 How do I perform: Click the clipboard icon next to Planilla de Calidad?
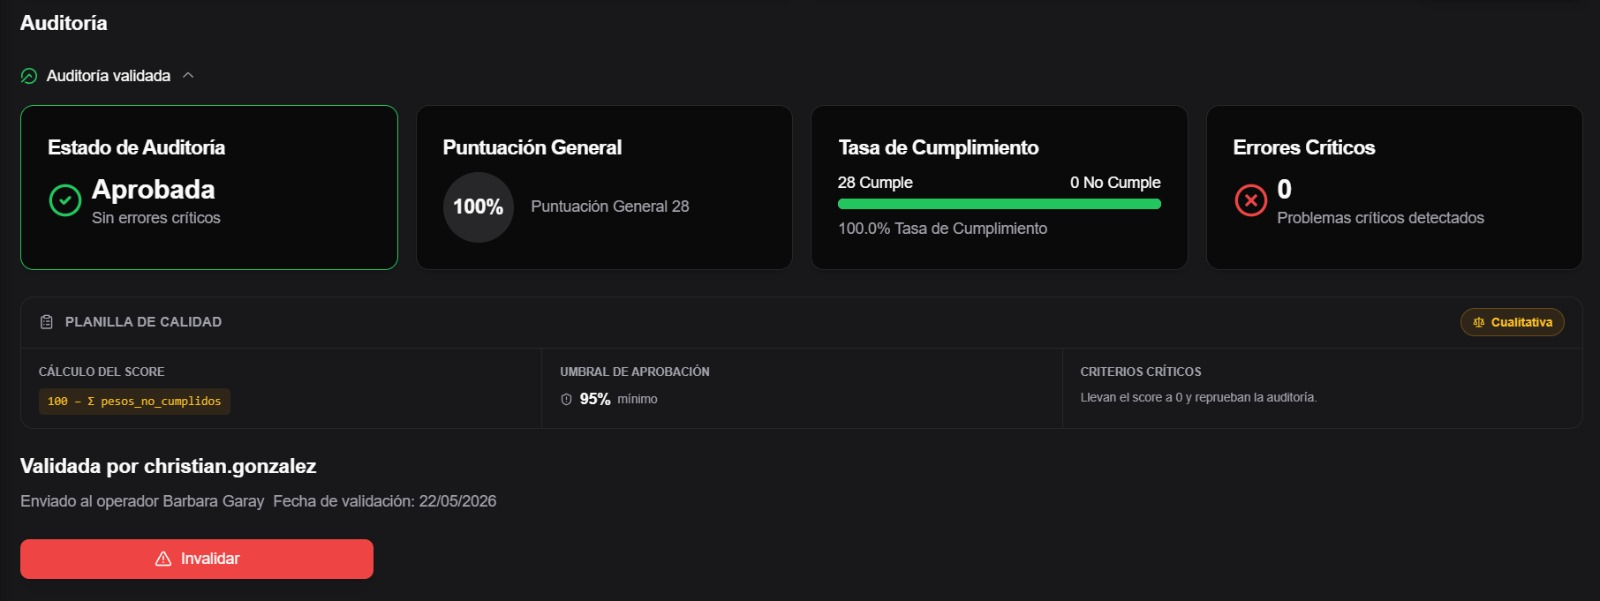46,322
